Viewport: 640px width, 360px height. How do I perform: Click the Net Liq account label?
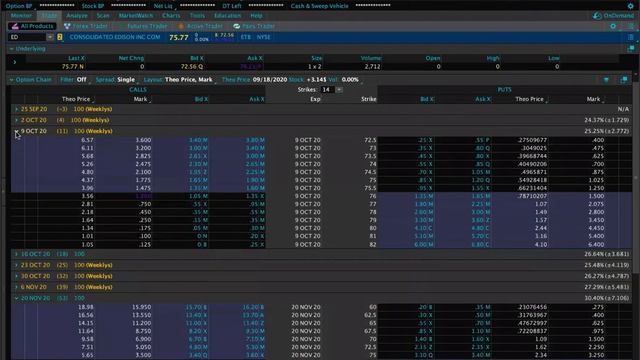pos(163,6)
